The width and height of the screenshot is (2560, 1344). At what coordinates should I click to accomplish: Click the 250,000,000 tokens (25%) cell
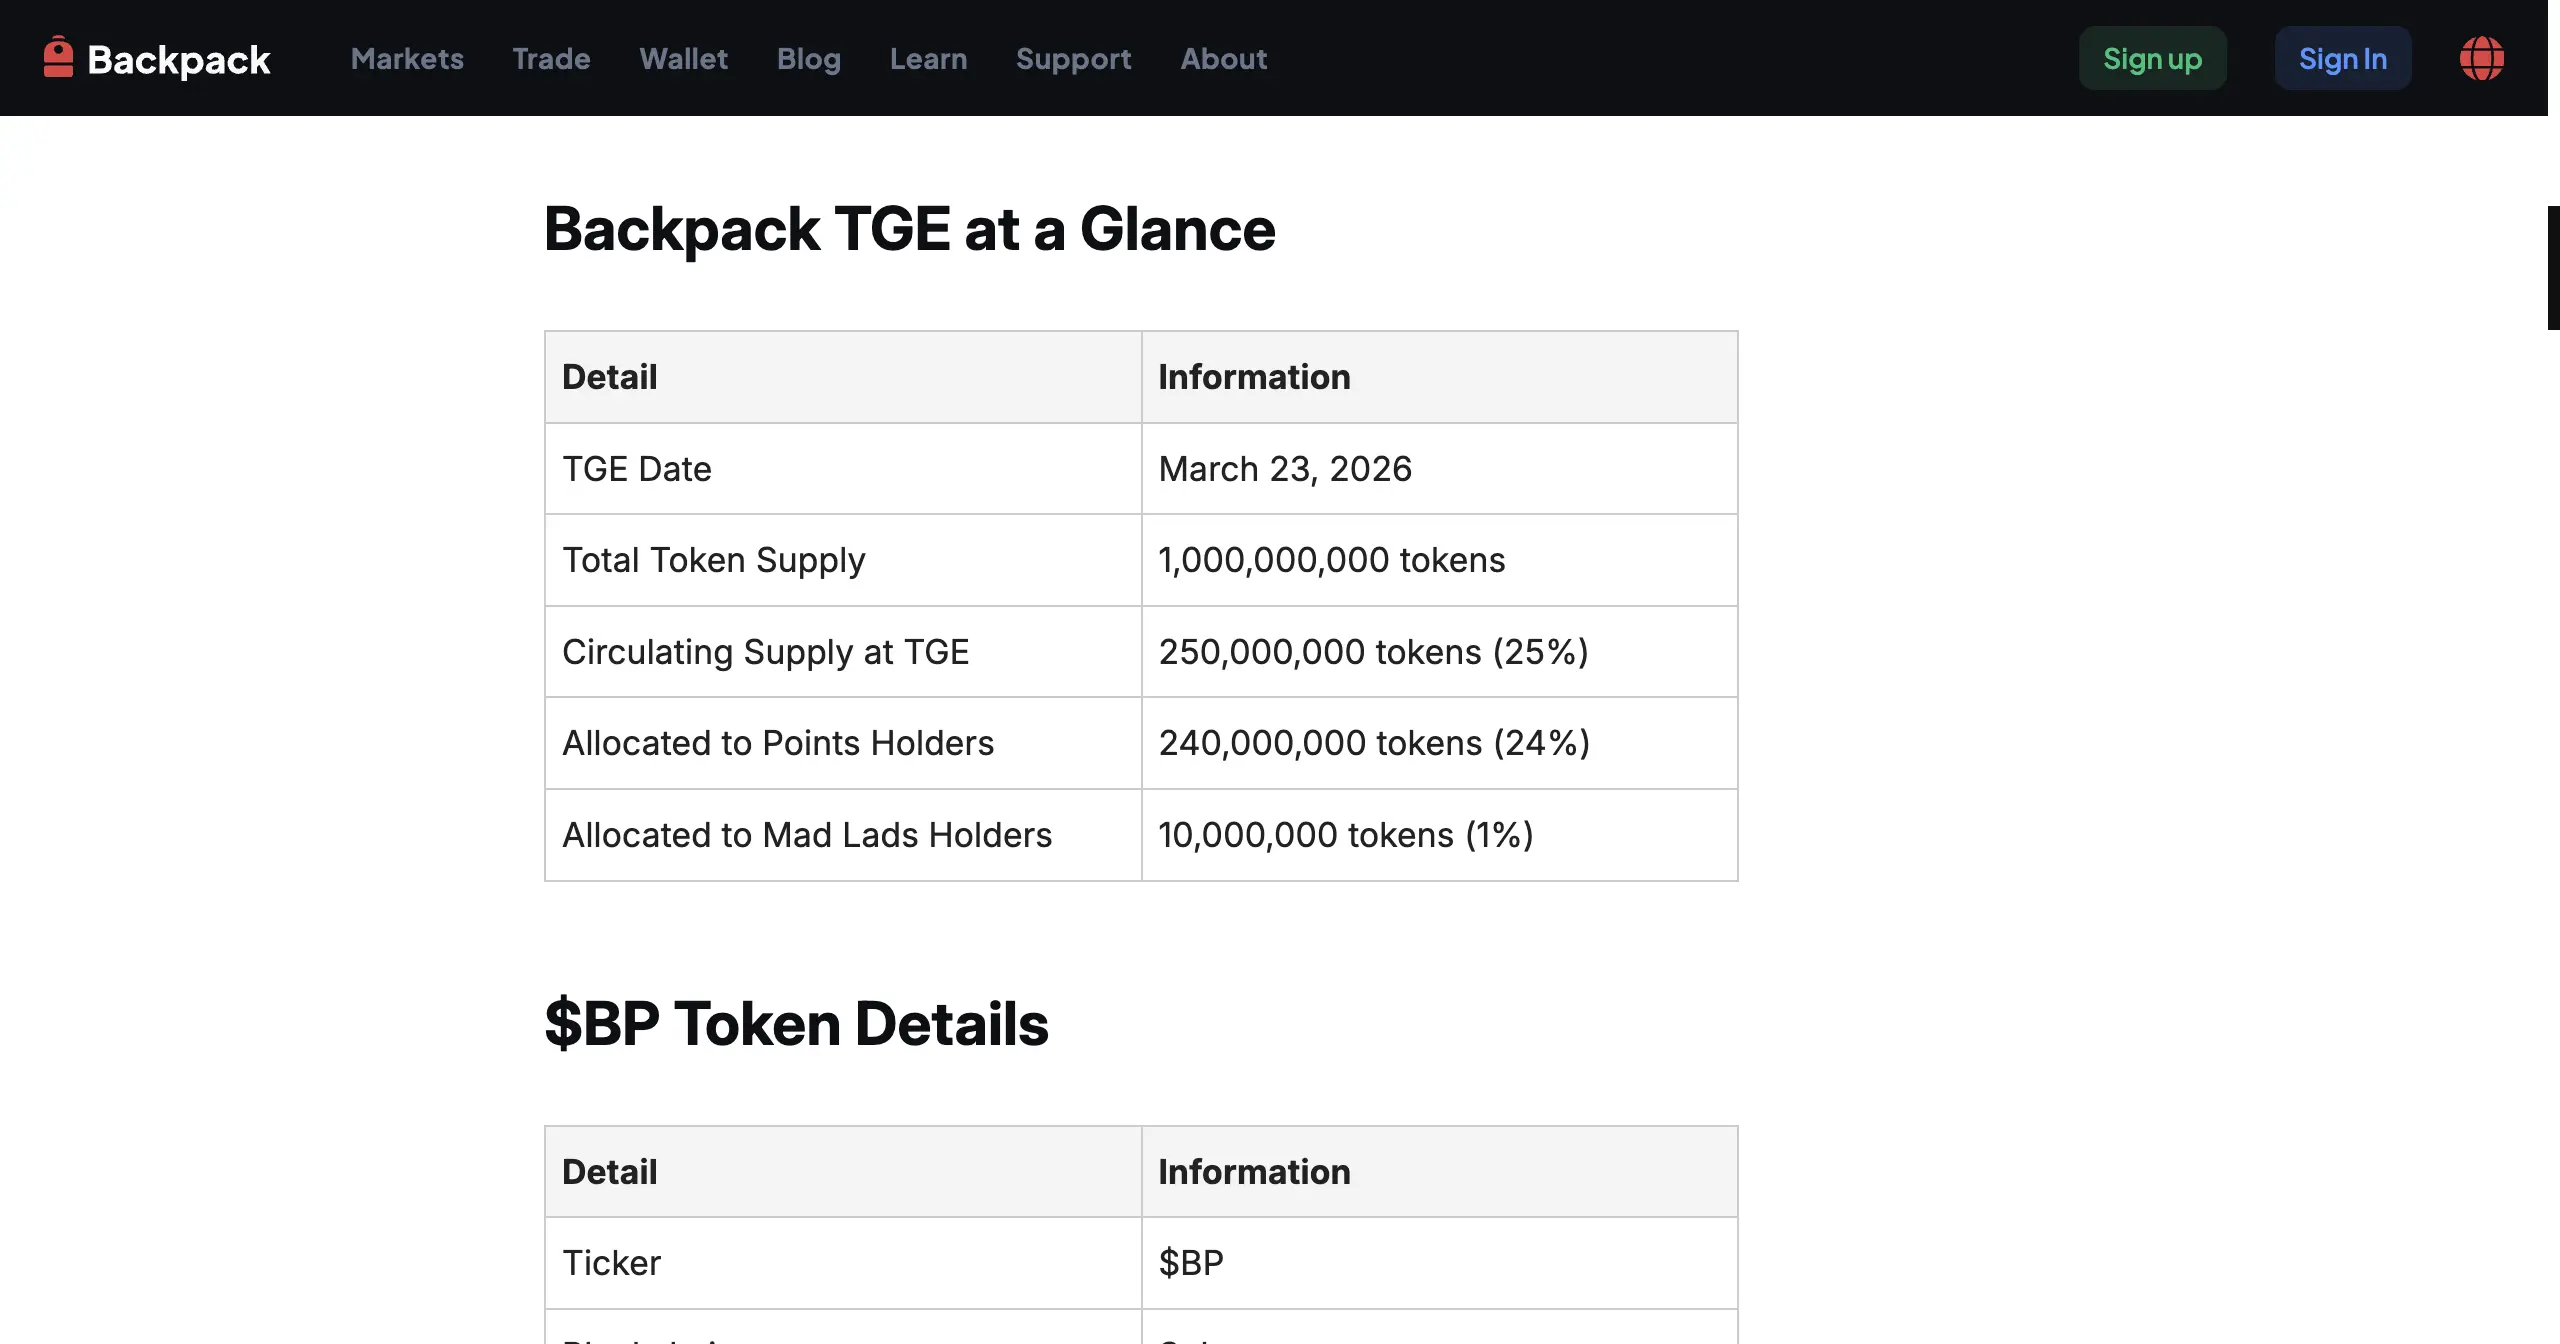click(x=1440, y=651)
